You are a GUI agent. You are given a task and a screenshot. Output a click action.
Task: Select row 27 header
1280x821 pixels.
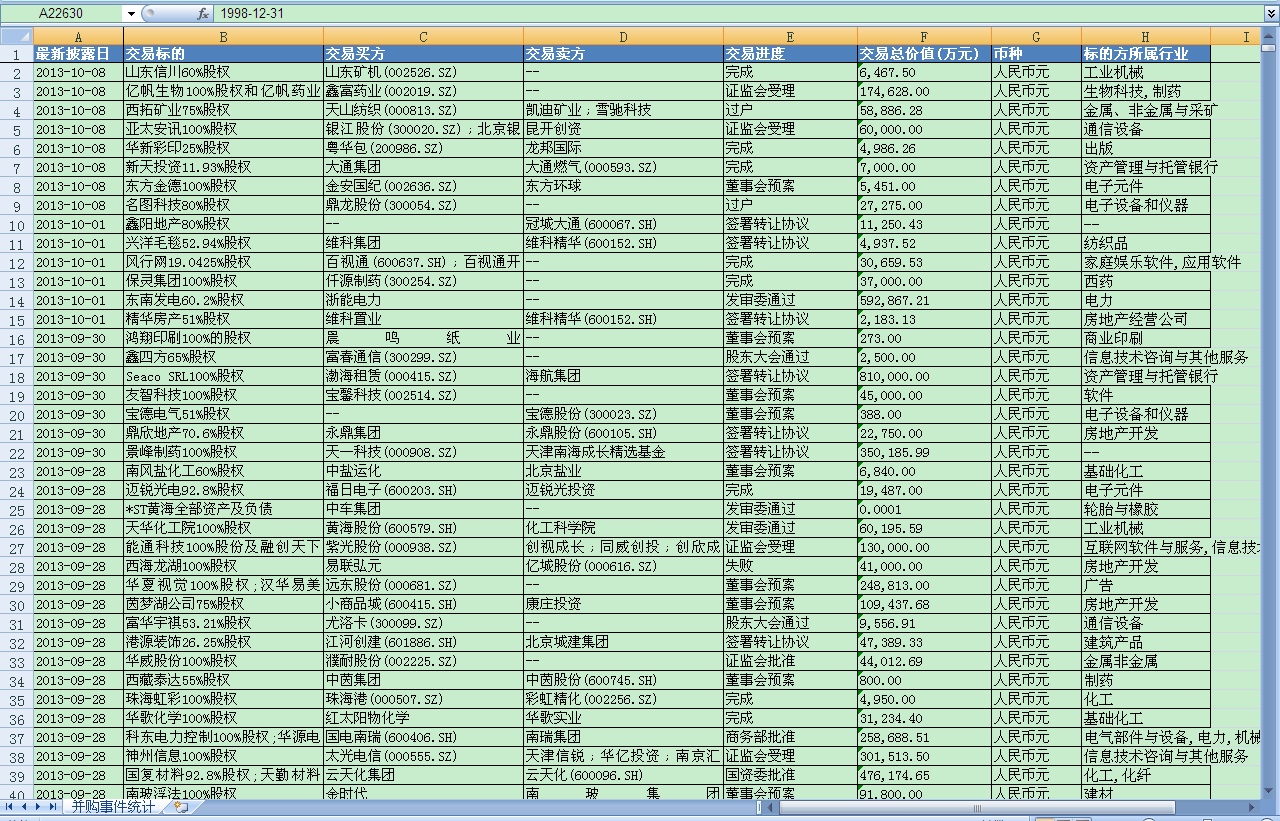click(x=17, y=548)
